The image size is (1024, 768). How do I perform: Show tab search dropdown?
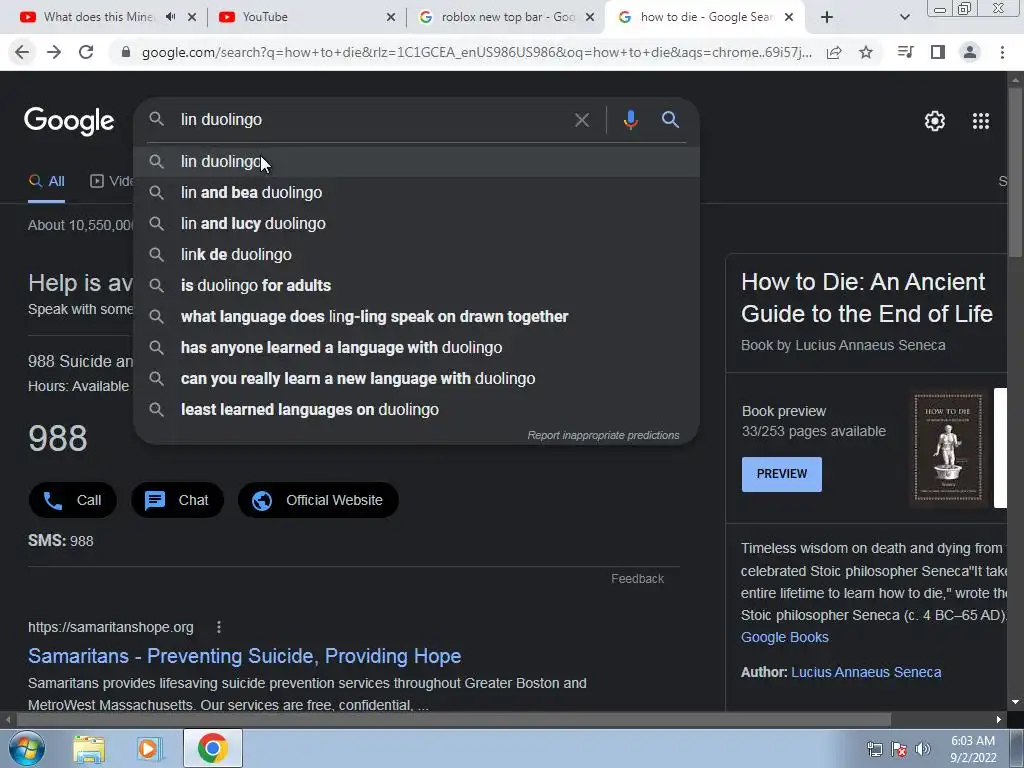[904, 18]
